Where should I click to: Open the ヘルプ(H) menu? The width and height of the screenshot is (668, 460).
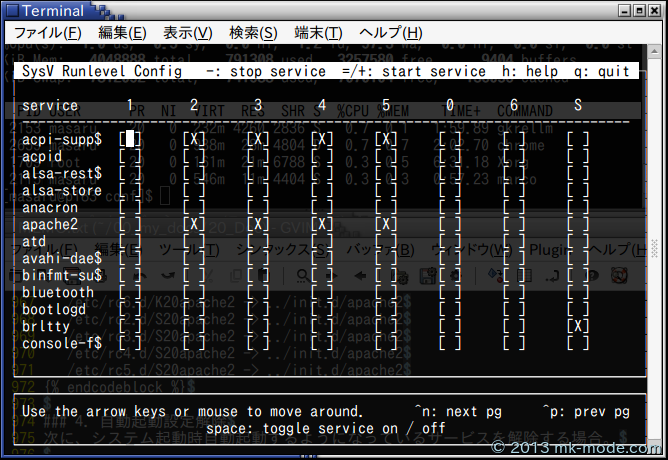(x=393, y=33)
